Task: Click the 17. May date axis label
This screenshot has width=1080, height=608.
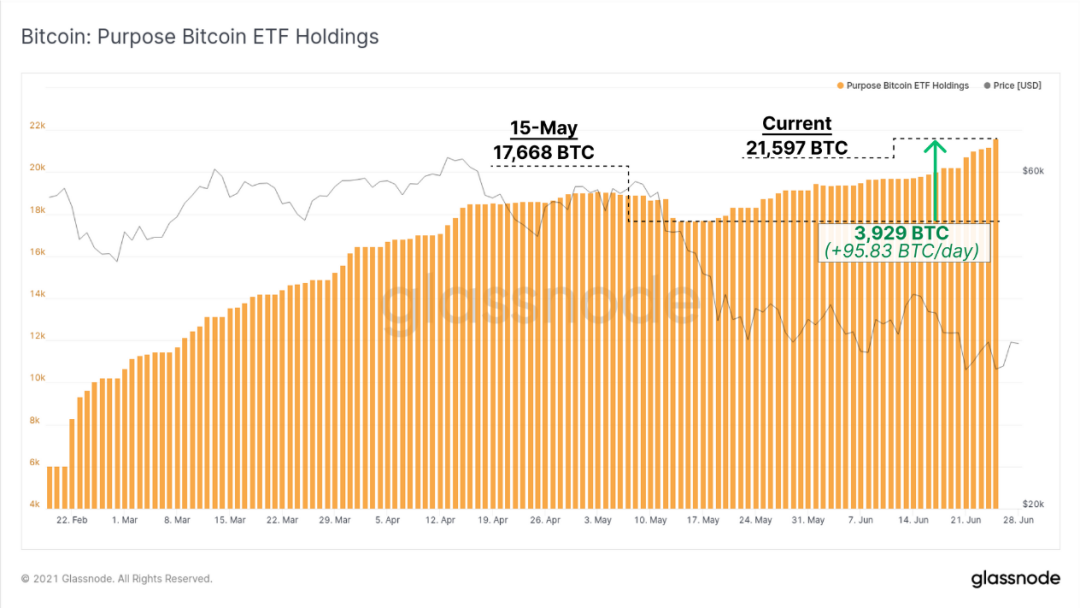Action: pos(703,520)
